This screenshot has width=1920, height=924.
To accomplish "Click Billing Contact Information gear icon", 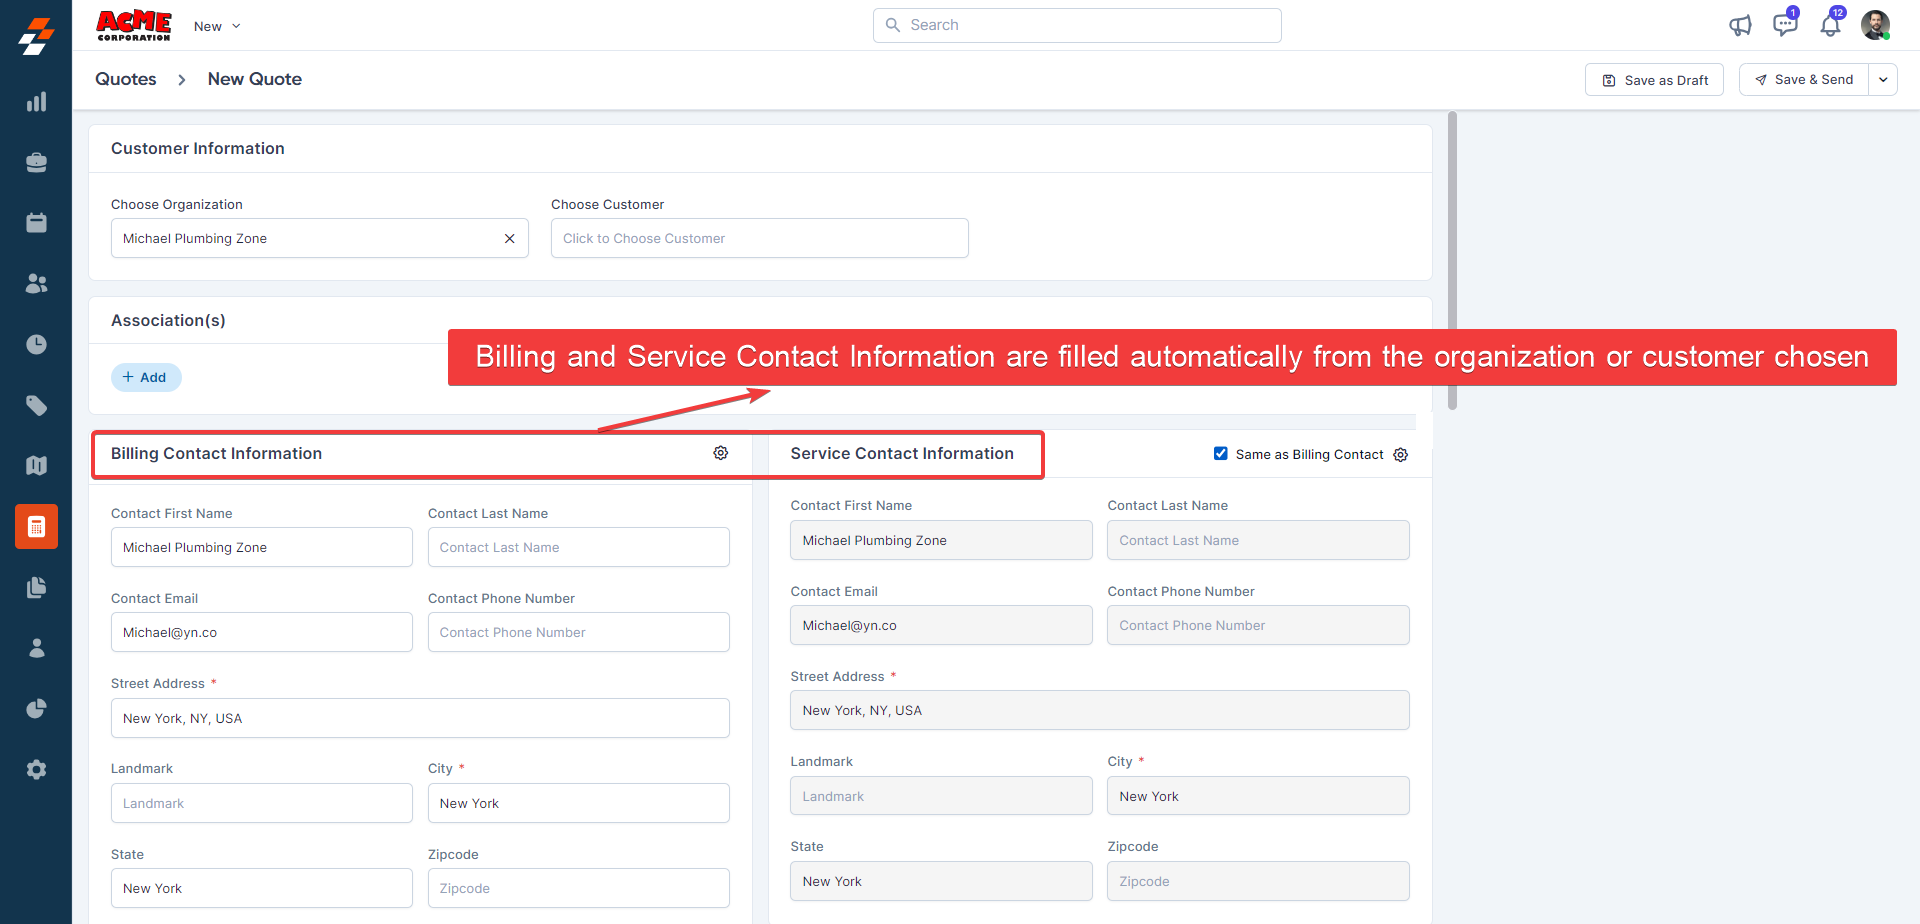I will pyautogui.click(x=720, y=453).
